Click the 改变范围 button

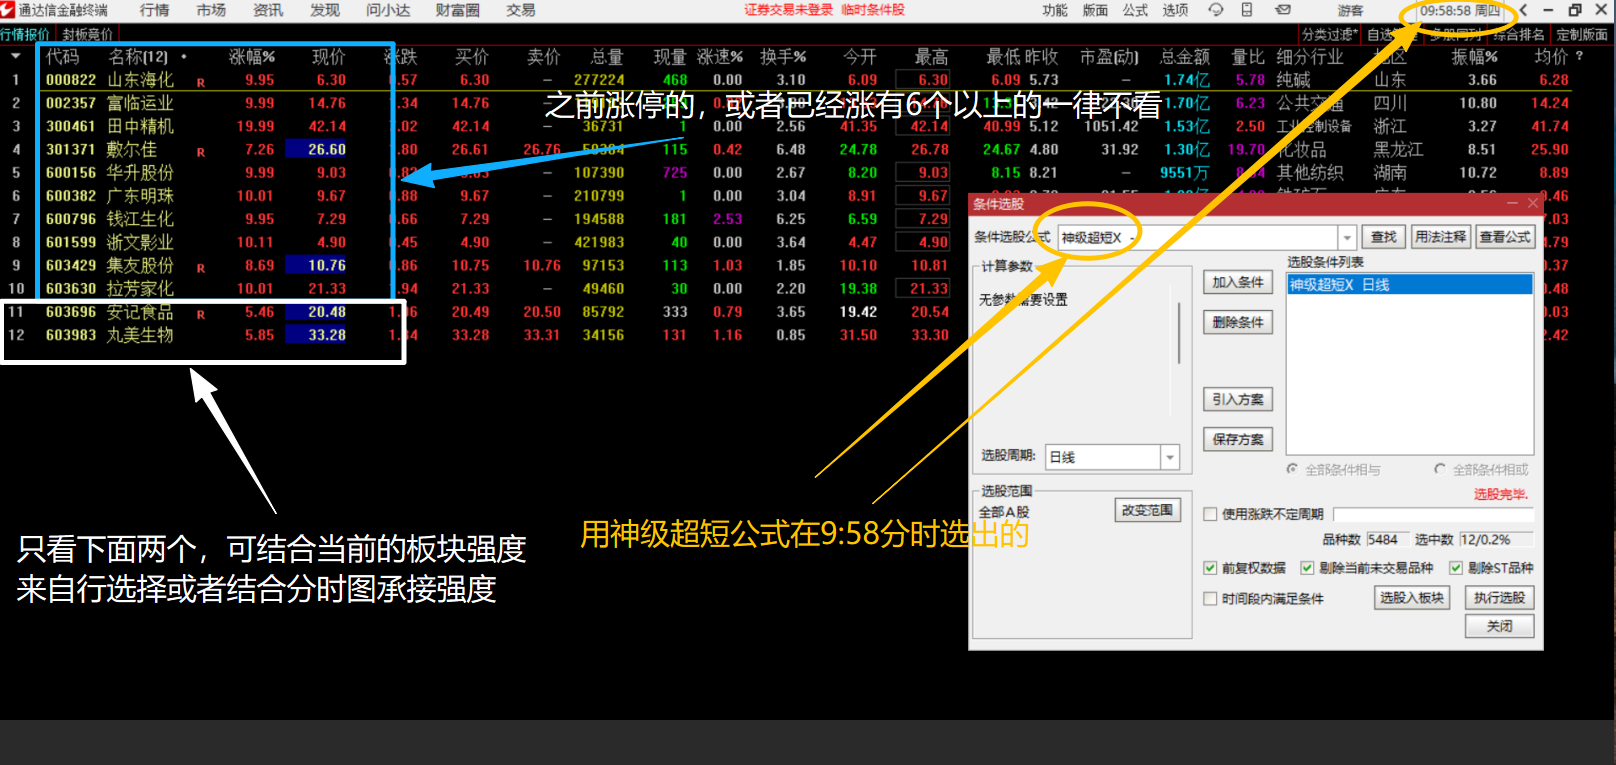tap(1147, 510)
